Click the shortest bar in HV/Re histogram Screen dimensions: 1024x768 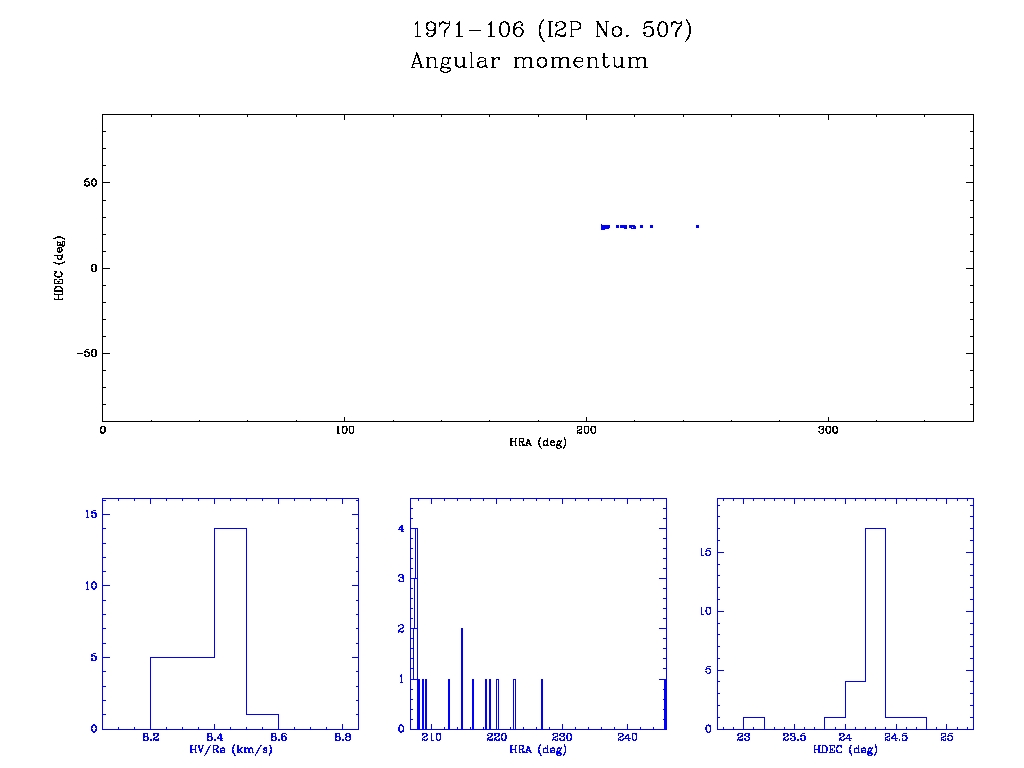pyautogui.click(x=262, y=721)
